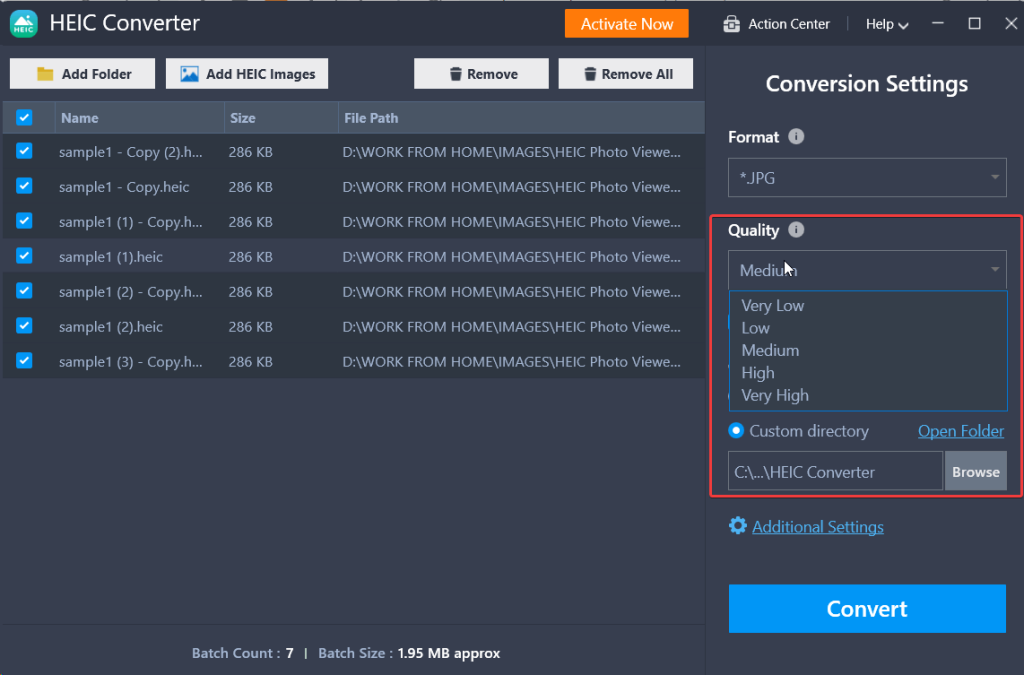The height and width of the screenshot is (675, 1024).
Task: Toggle the select-all checkbox in table header
Action: coord(24,118)
